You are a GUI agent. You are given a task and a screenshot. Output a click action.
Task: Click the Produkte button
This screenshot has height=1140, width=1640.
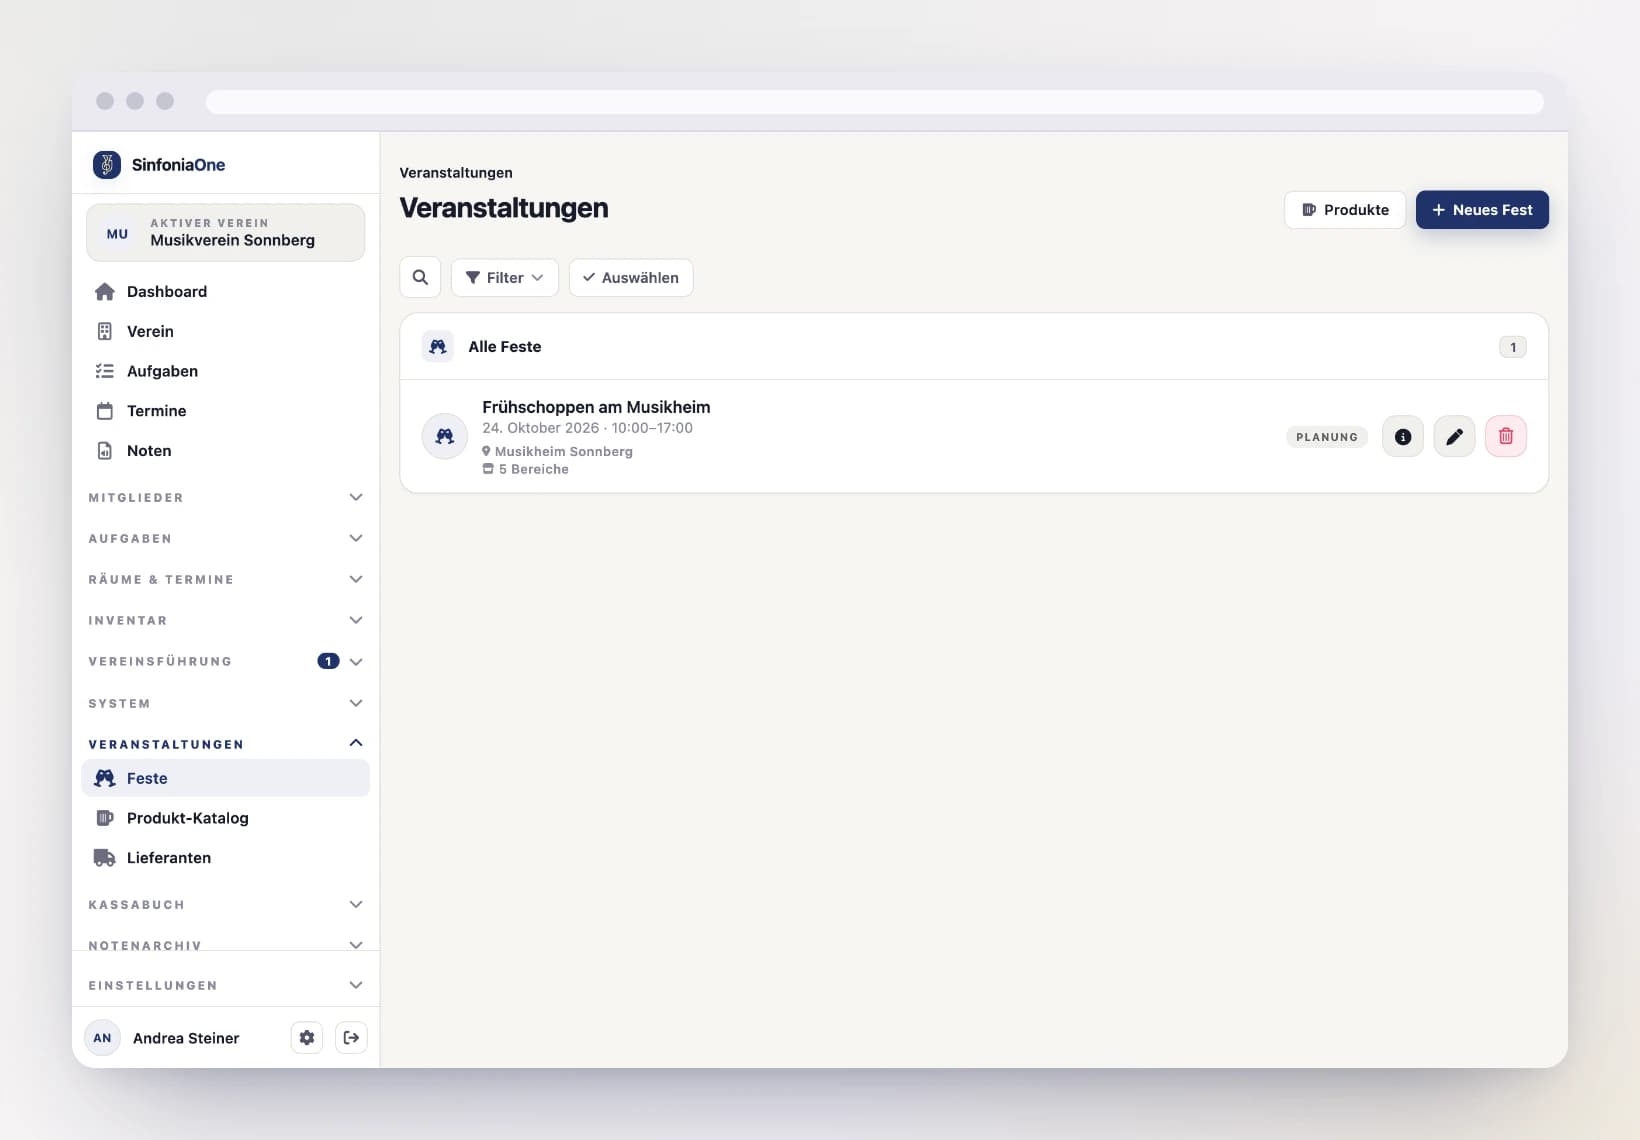click(1345, 210)
